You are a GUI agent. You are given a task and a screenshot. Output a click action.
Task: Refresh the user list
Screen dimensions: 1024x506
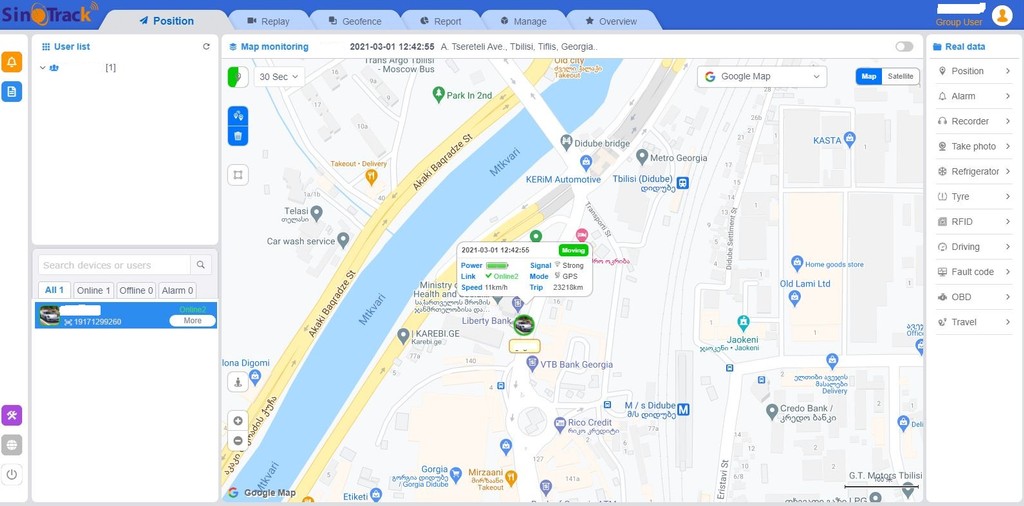206,47
